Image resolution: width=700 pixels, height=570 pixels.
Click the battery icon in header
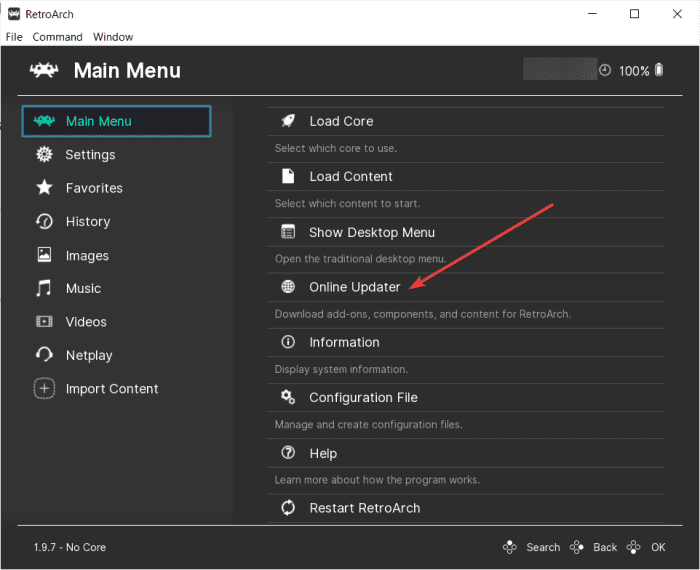point(659,70)
